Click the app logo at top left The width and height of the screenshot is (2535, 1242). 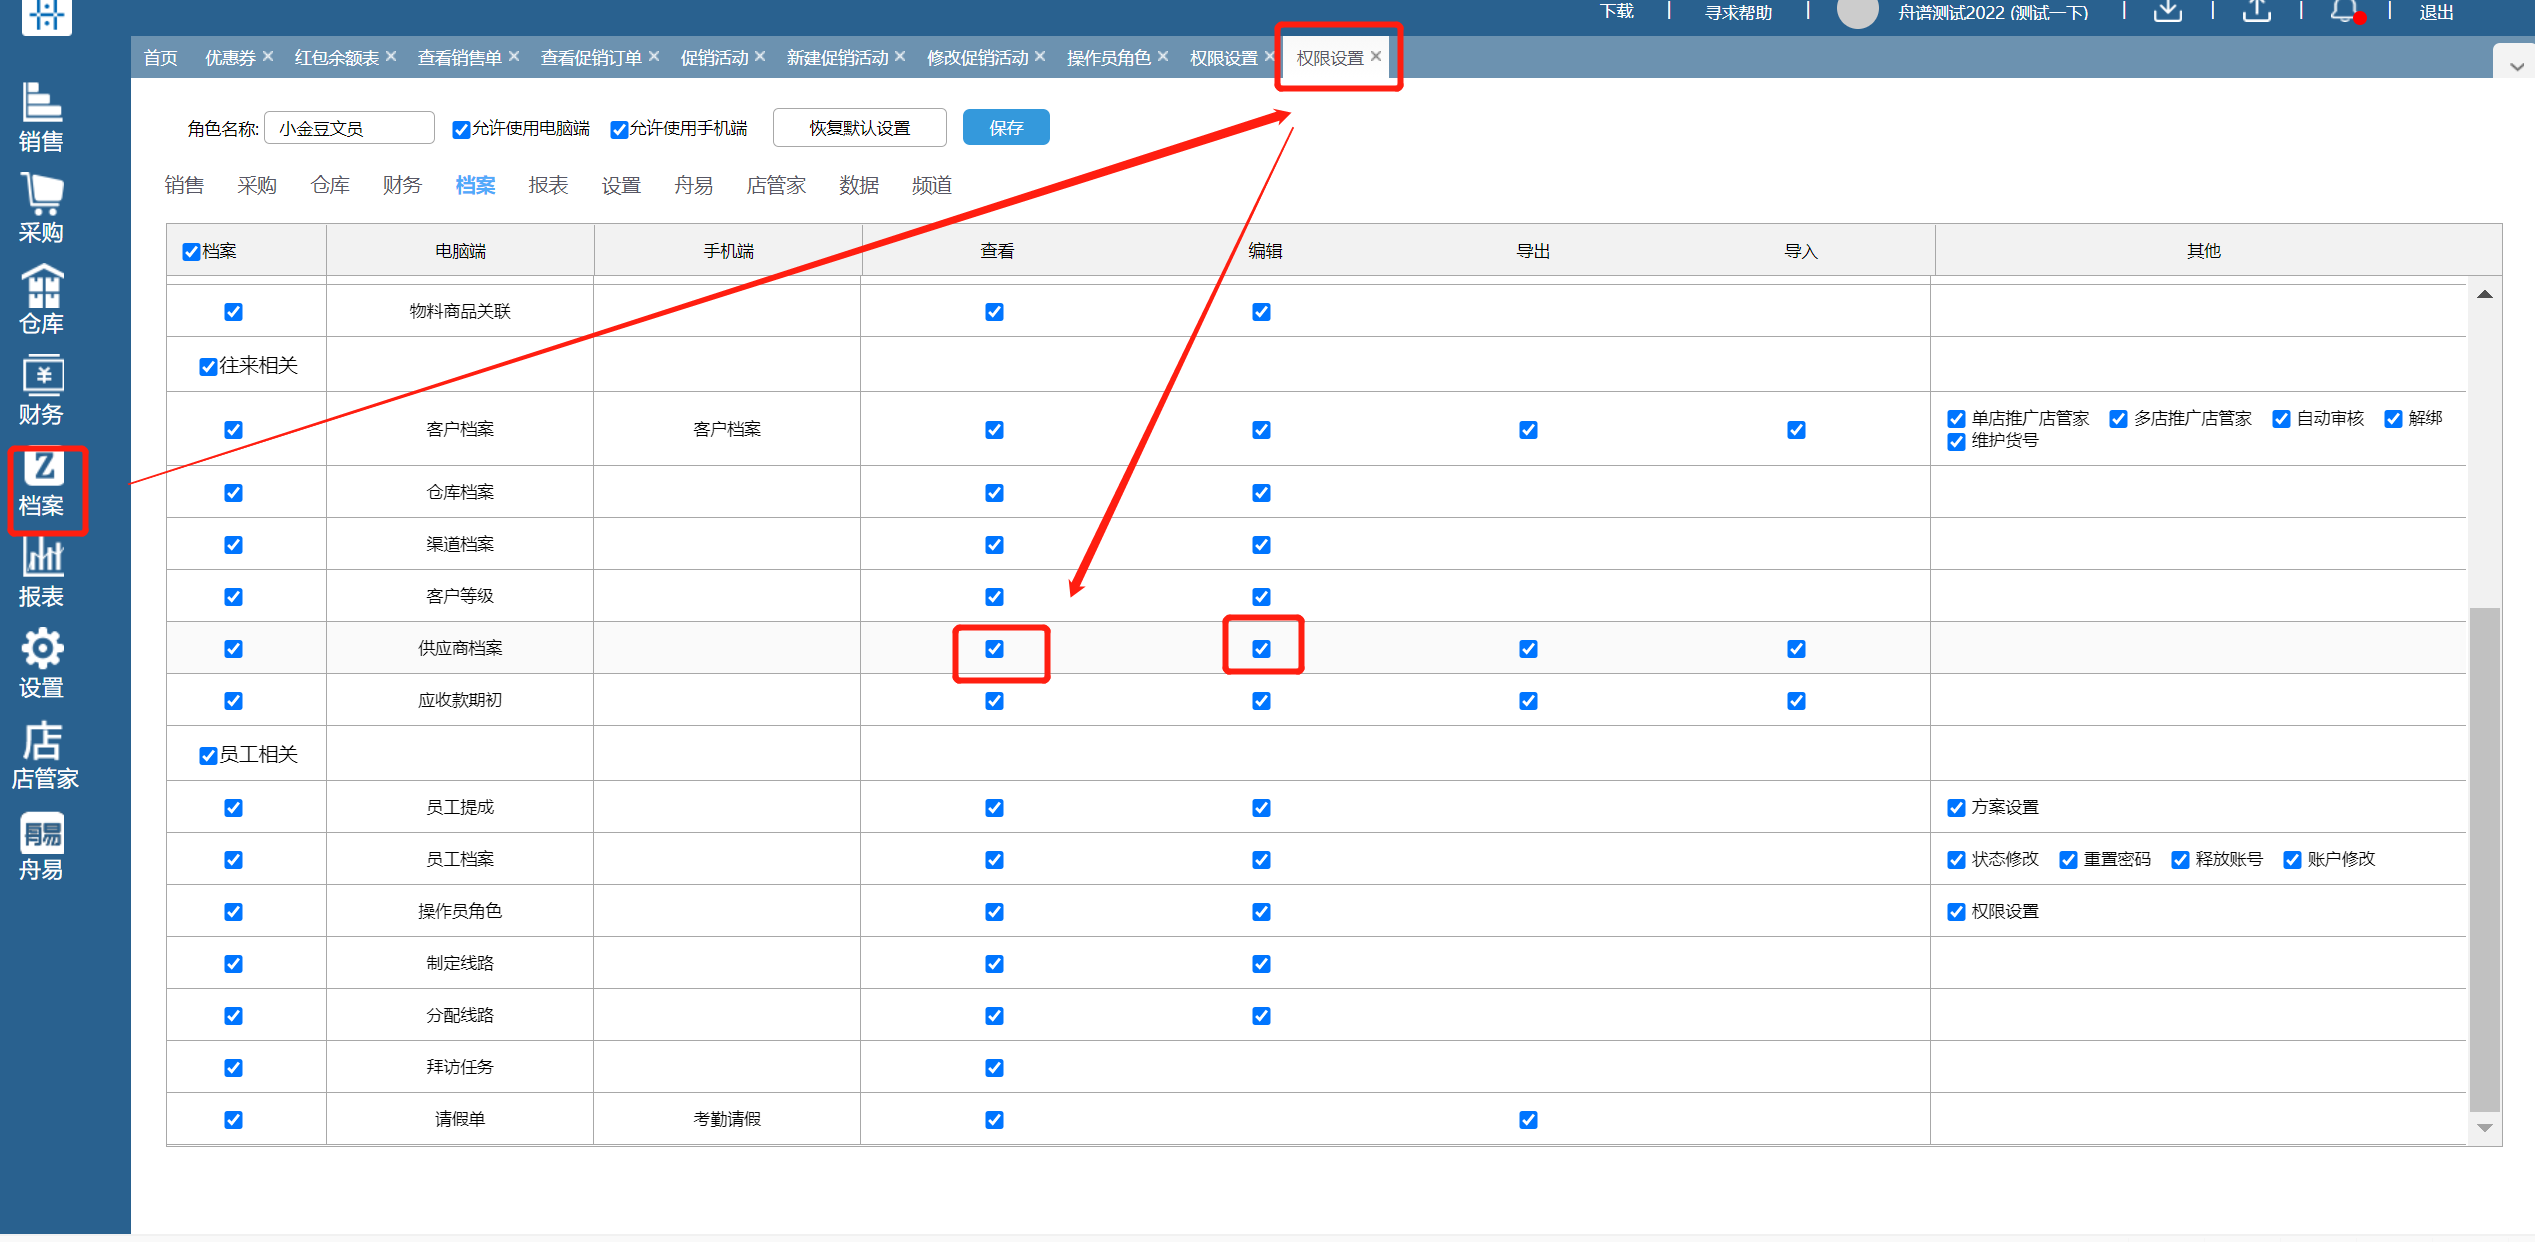pyautogui.click(x=46, y=15)
